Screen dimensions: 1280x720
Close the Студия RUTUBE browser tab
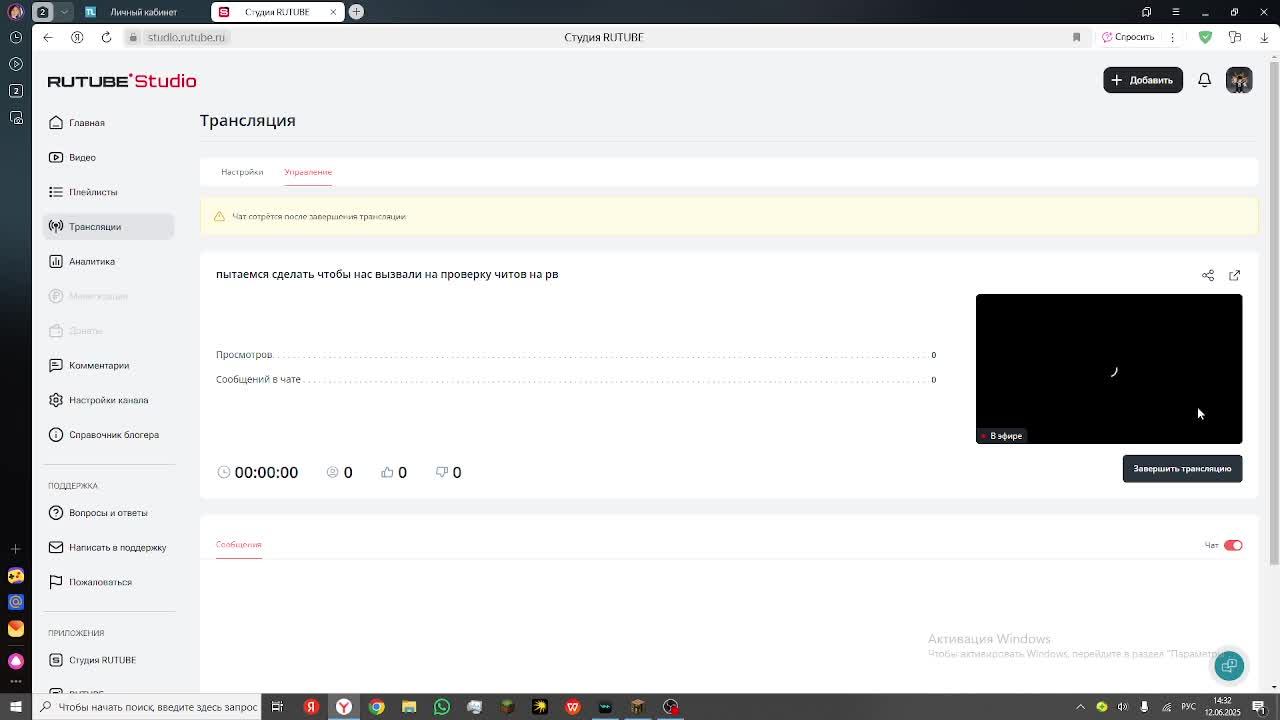(x=333, y=12)
